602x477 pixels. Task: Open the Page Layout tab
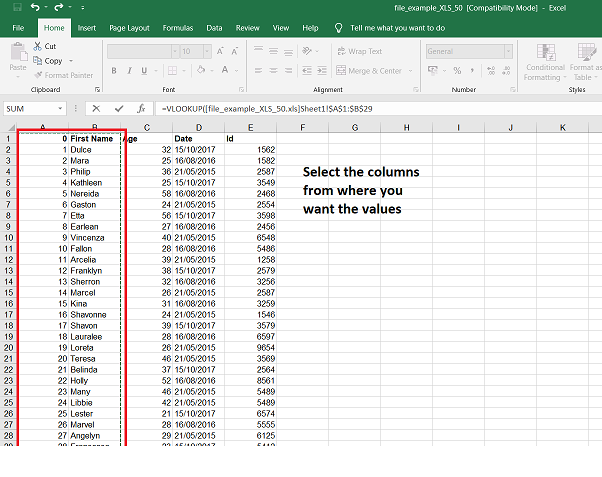pos(129,28)
